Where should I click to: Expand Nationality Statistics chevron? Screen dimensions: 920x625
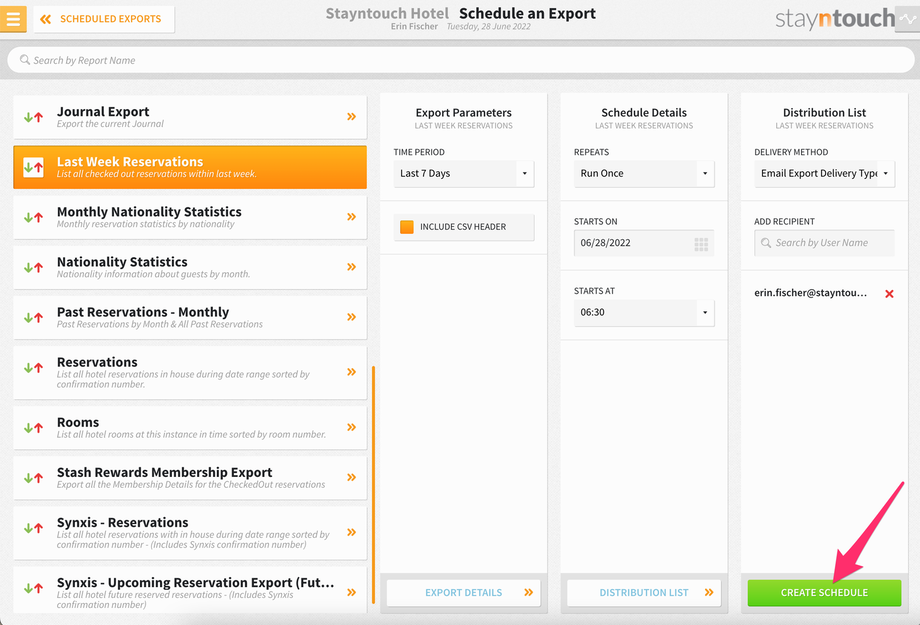(x=351, y=267)
